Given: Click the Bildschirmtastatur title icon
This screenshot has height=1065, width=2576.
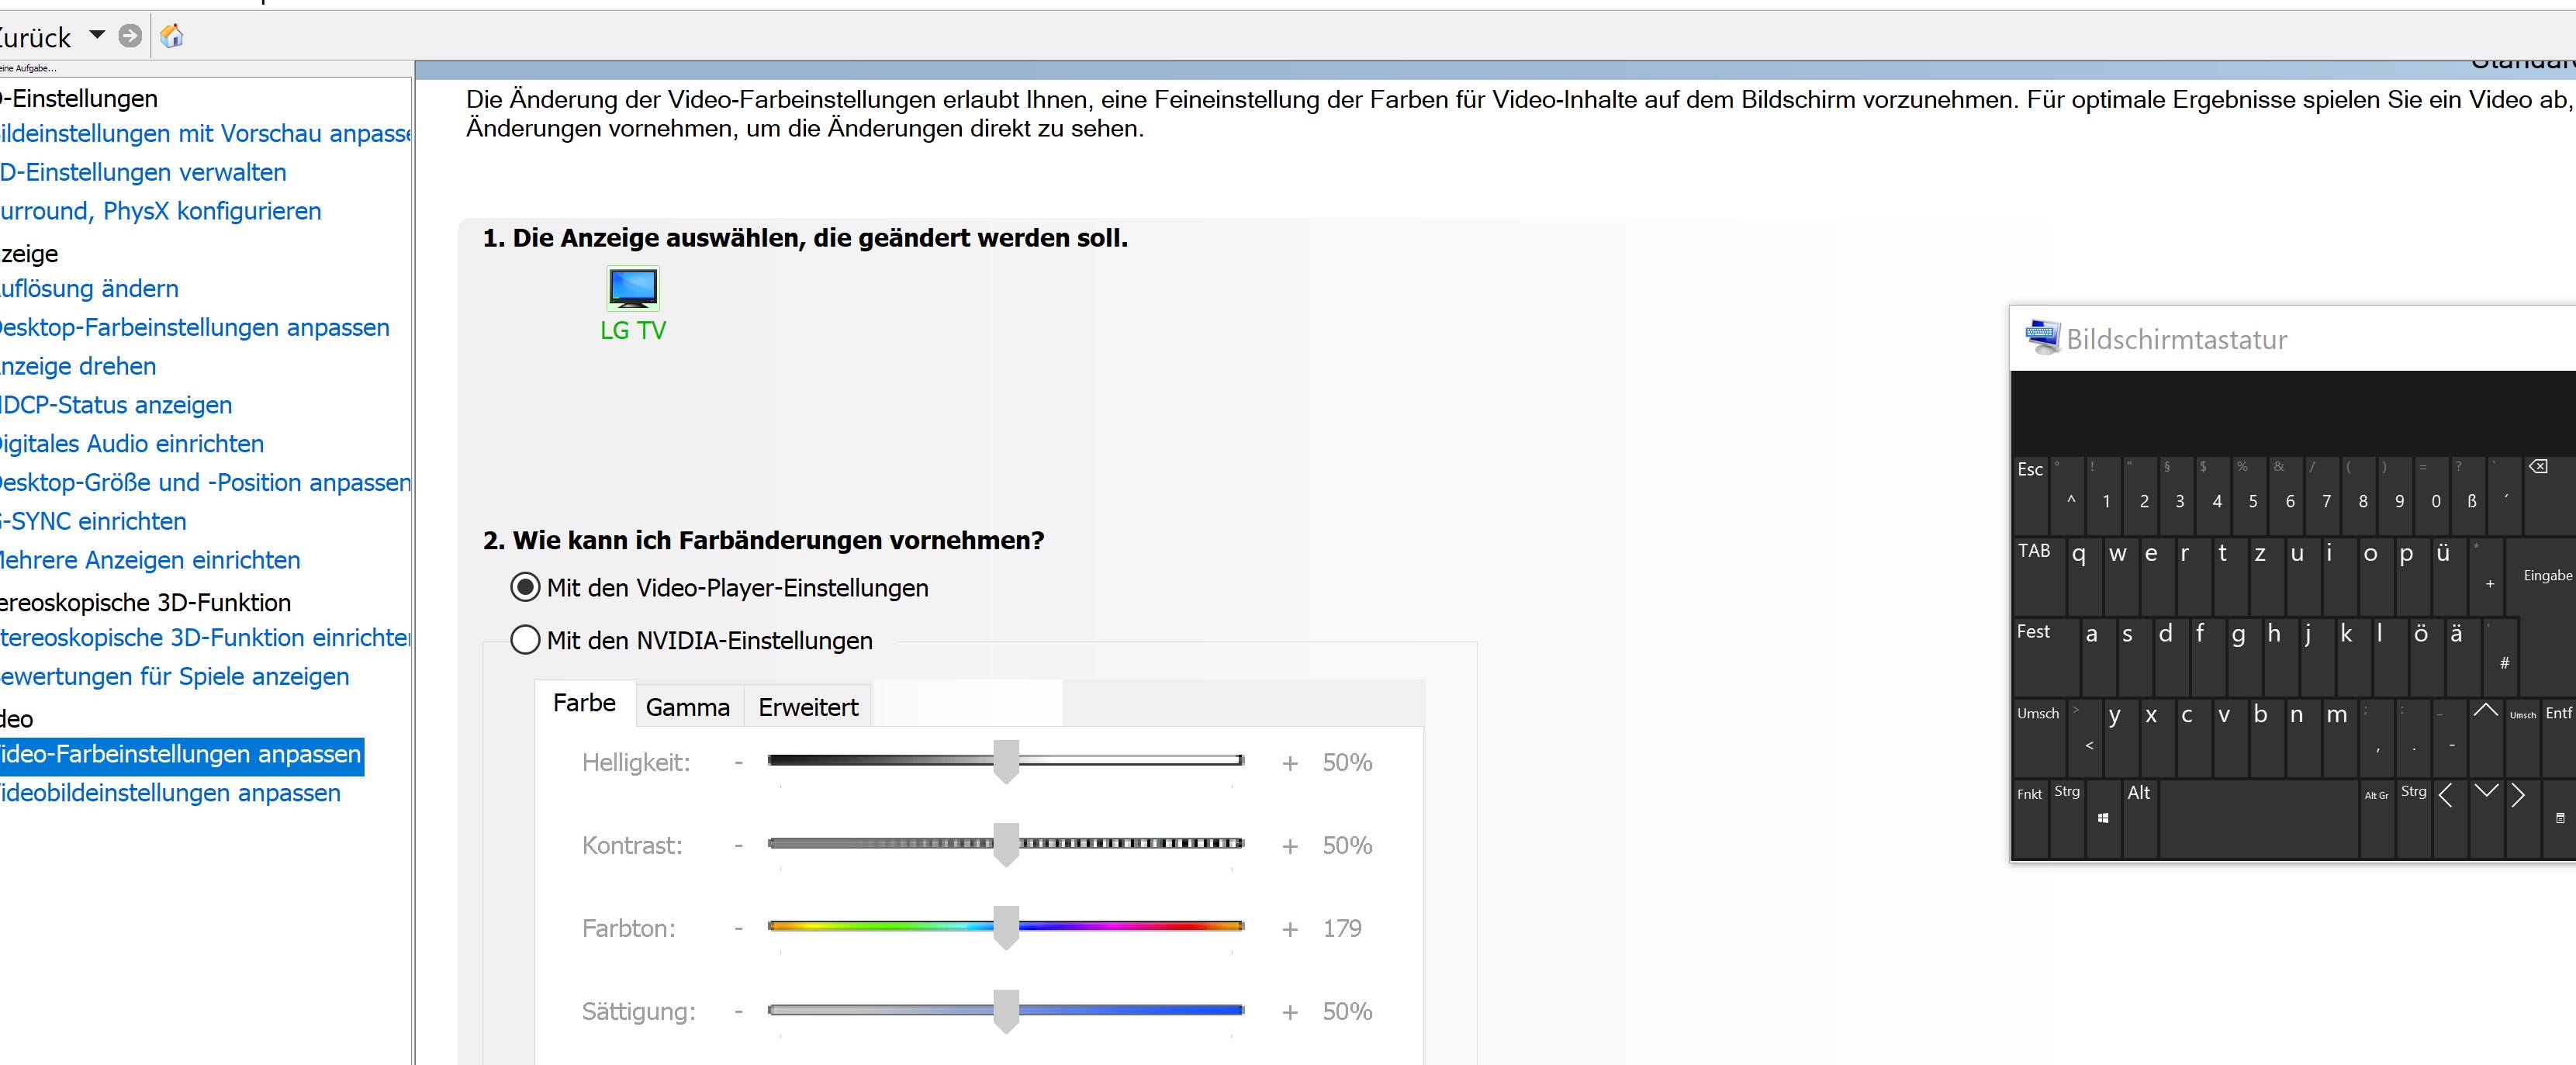Looking at the screenshot, I should pos(2041,338).
